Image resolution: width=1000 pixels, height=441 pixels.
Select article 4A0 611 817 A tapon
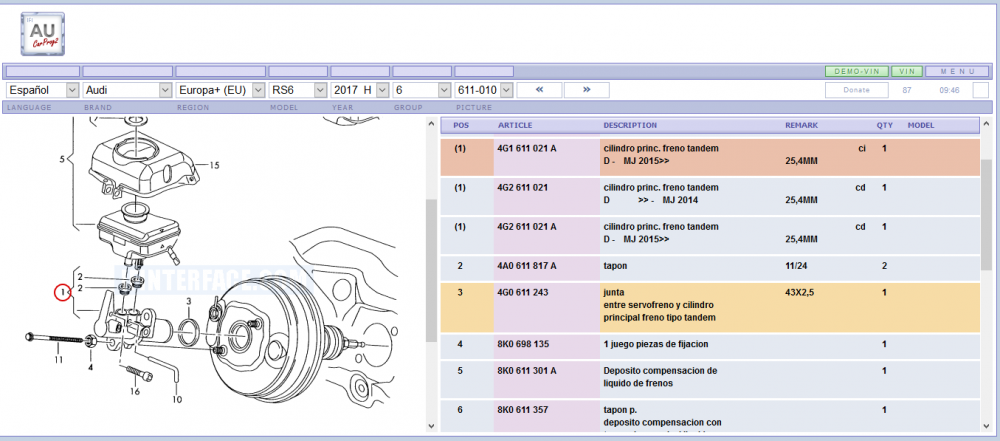click(x=527, y=266)
